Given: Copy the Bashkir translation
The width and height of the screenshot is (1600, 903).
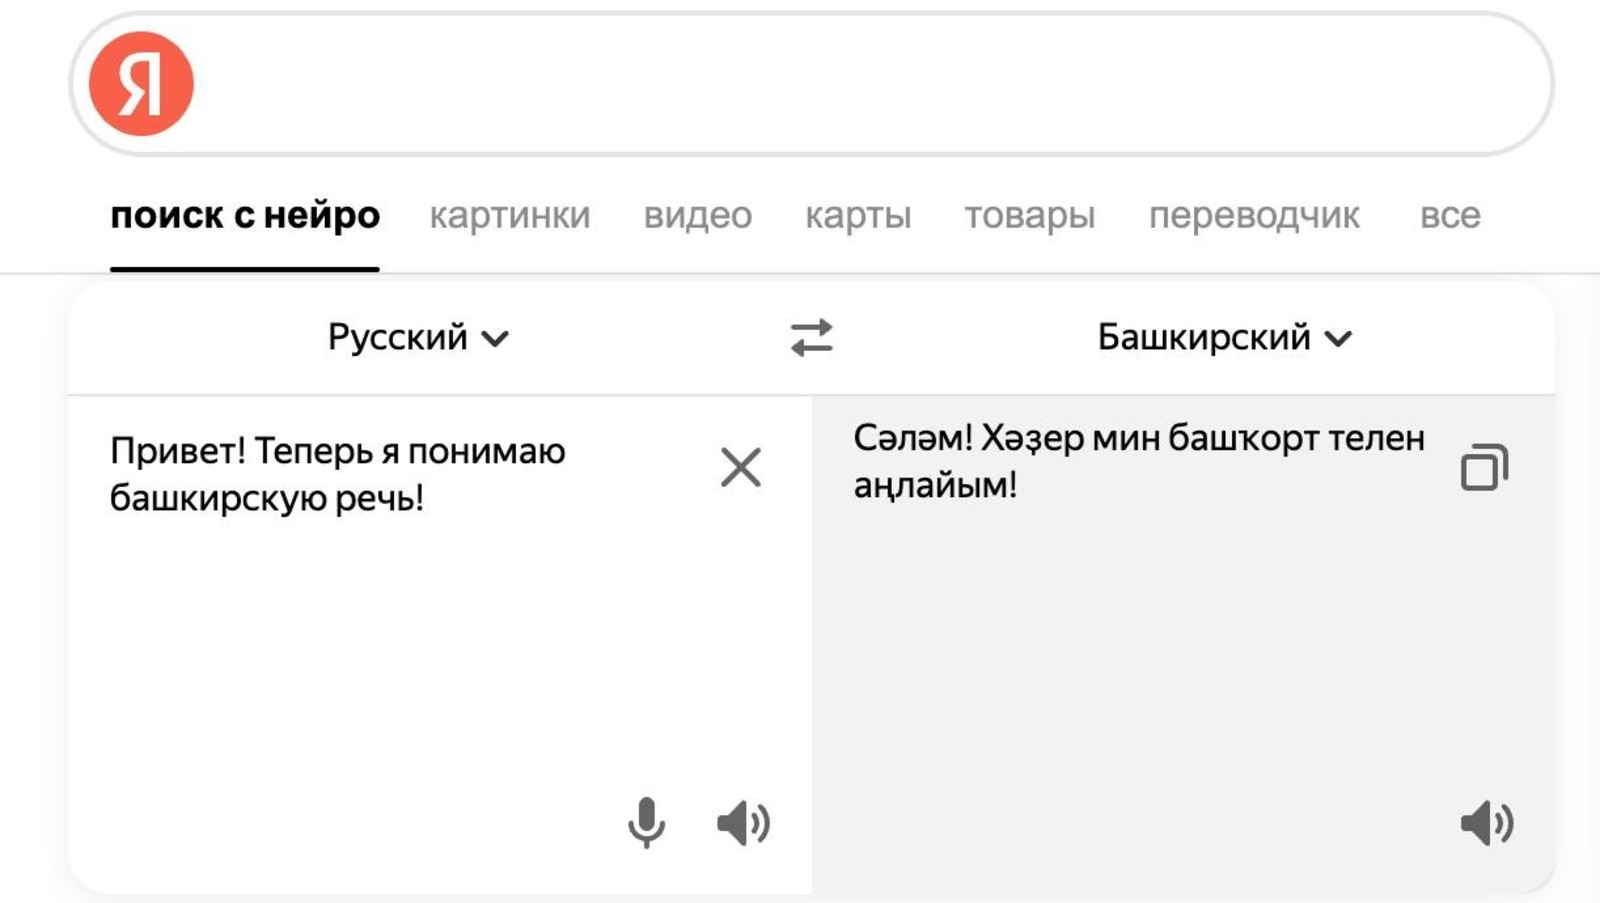Looking at the screenshot, I should coord(1484,467).
